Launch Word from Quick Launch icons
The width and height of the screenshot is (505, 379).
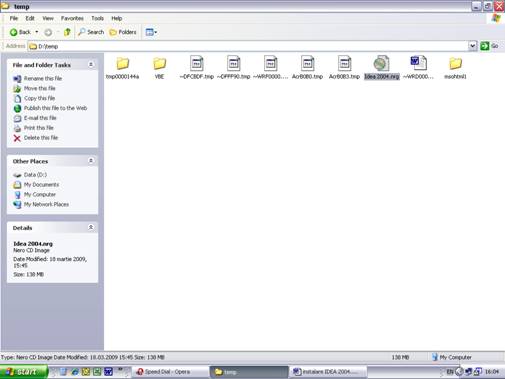(x=108, y=372)
